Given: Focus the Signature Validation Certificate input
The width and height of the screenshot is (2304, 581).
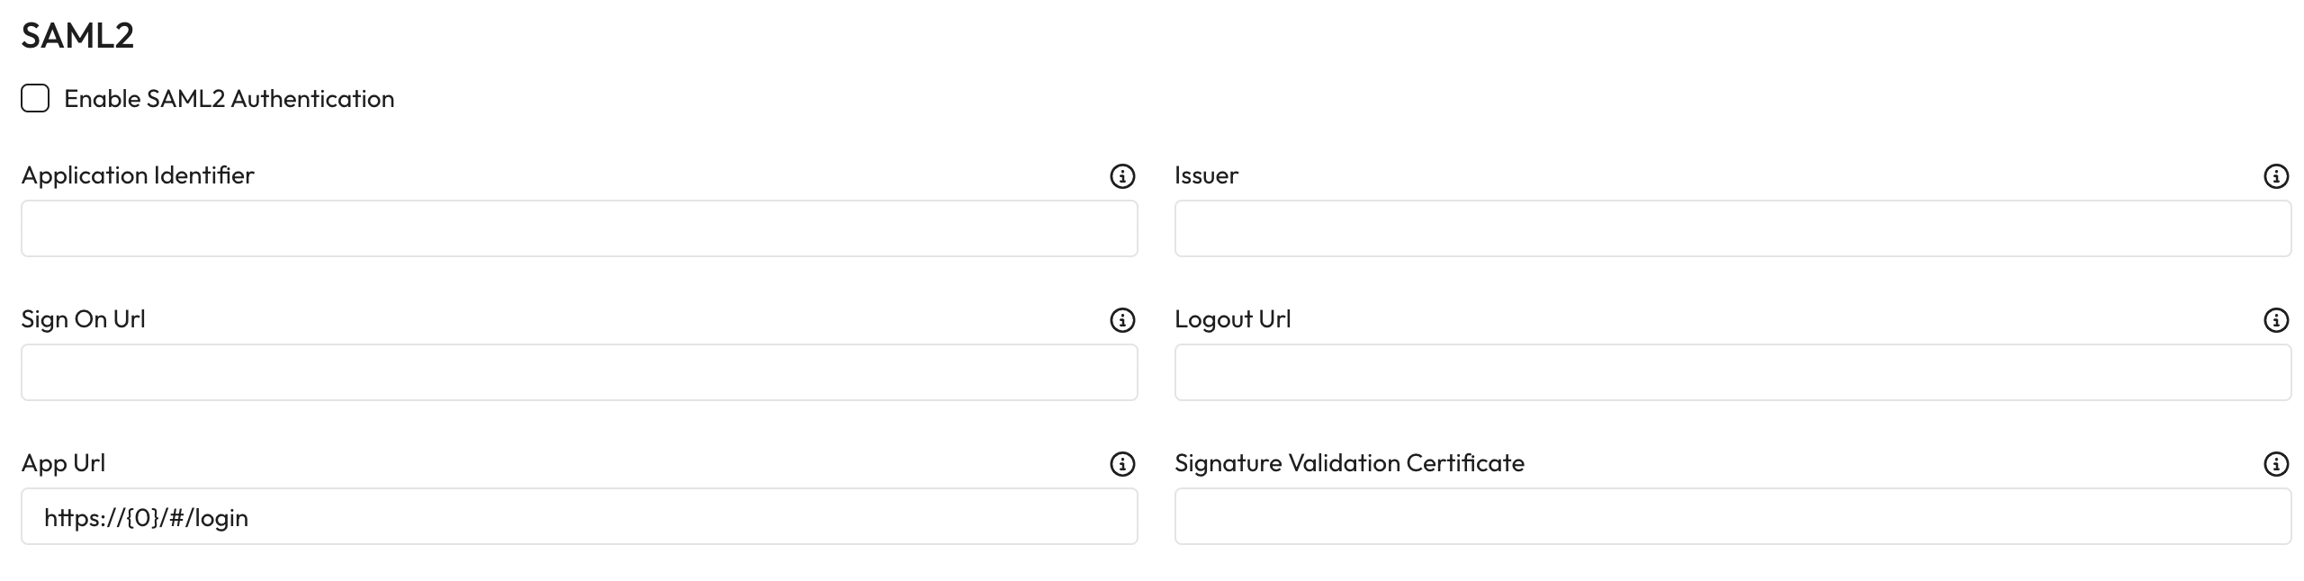Looking at the screenshot, I should [x=1732, y=516].
